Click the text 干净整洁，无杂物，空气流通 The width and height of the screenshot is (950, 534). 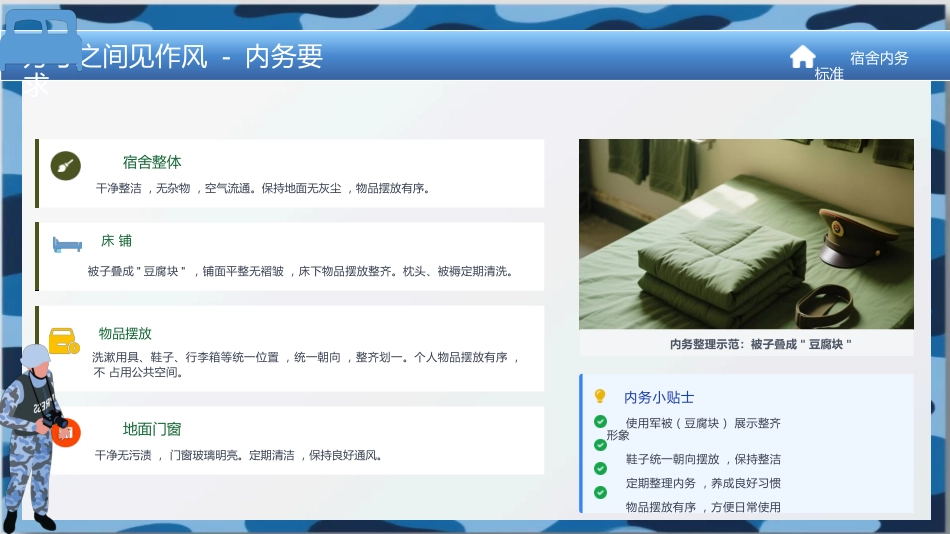tap(172, 189)
